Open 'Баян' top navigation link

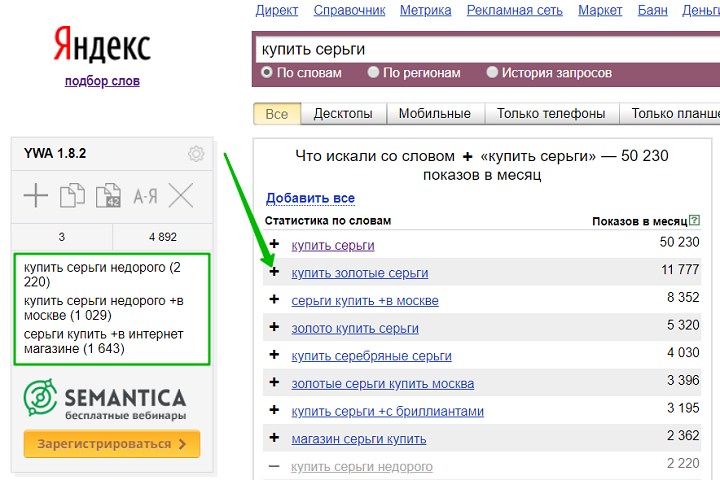652,10
